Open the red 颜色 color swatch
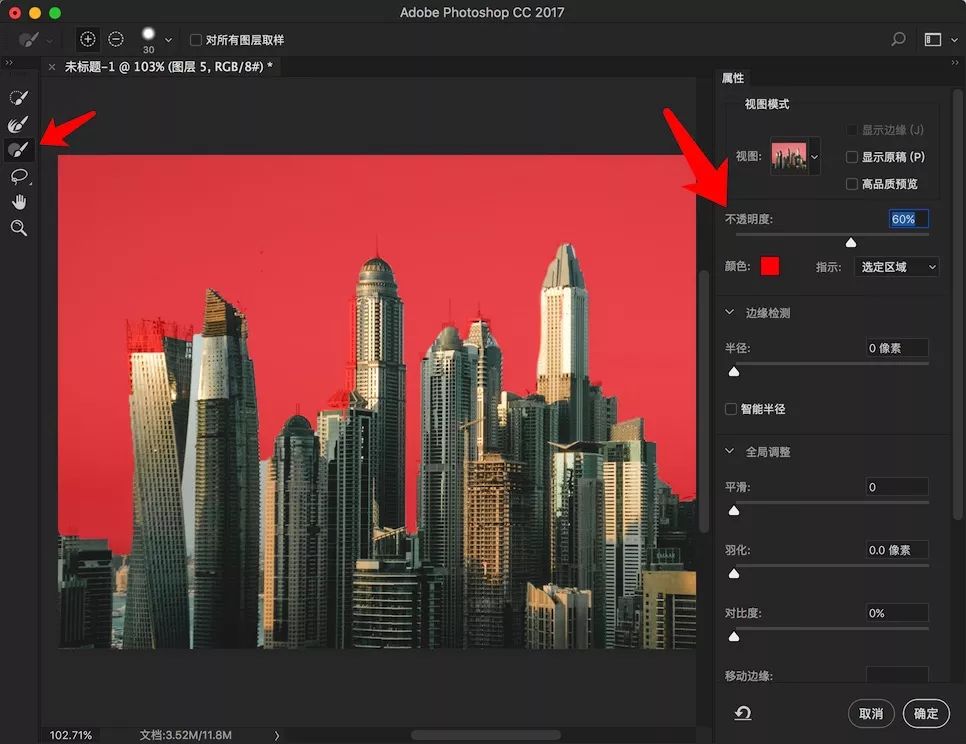The image size is (966, 744). coord(771,266)
